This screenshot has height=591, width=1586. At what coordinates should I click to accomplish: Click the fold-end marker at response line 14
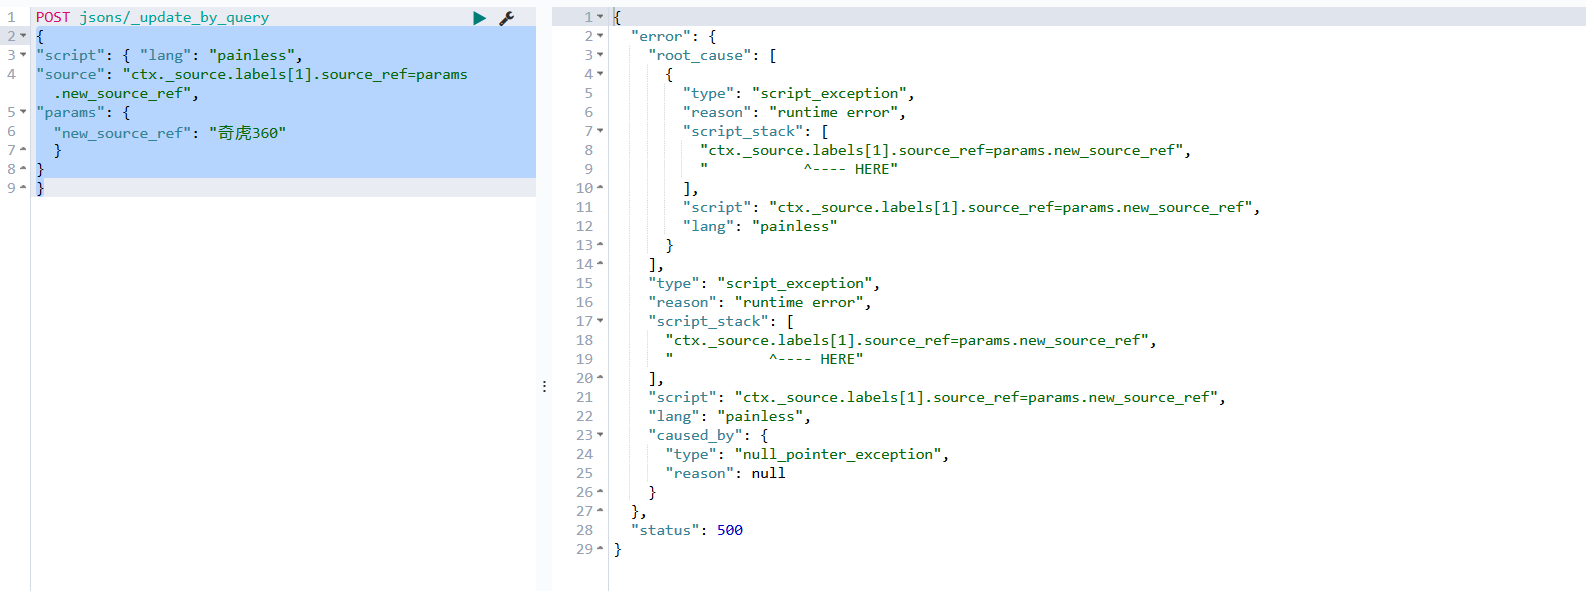coord(600,264)
